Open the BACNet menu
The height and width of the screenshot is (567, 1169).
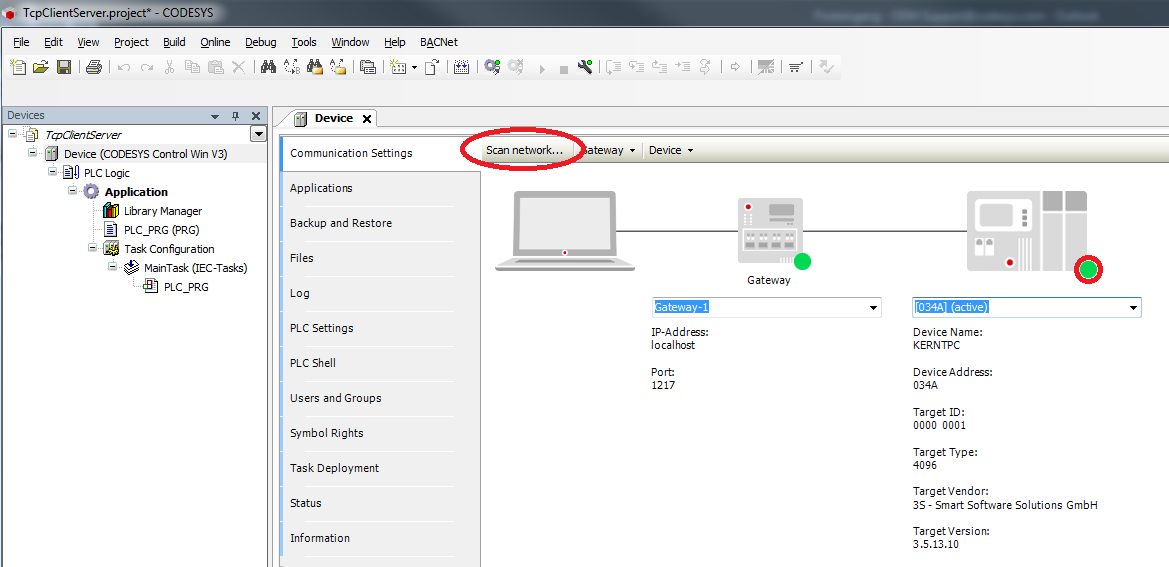click(x=438, y=42)
